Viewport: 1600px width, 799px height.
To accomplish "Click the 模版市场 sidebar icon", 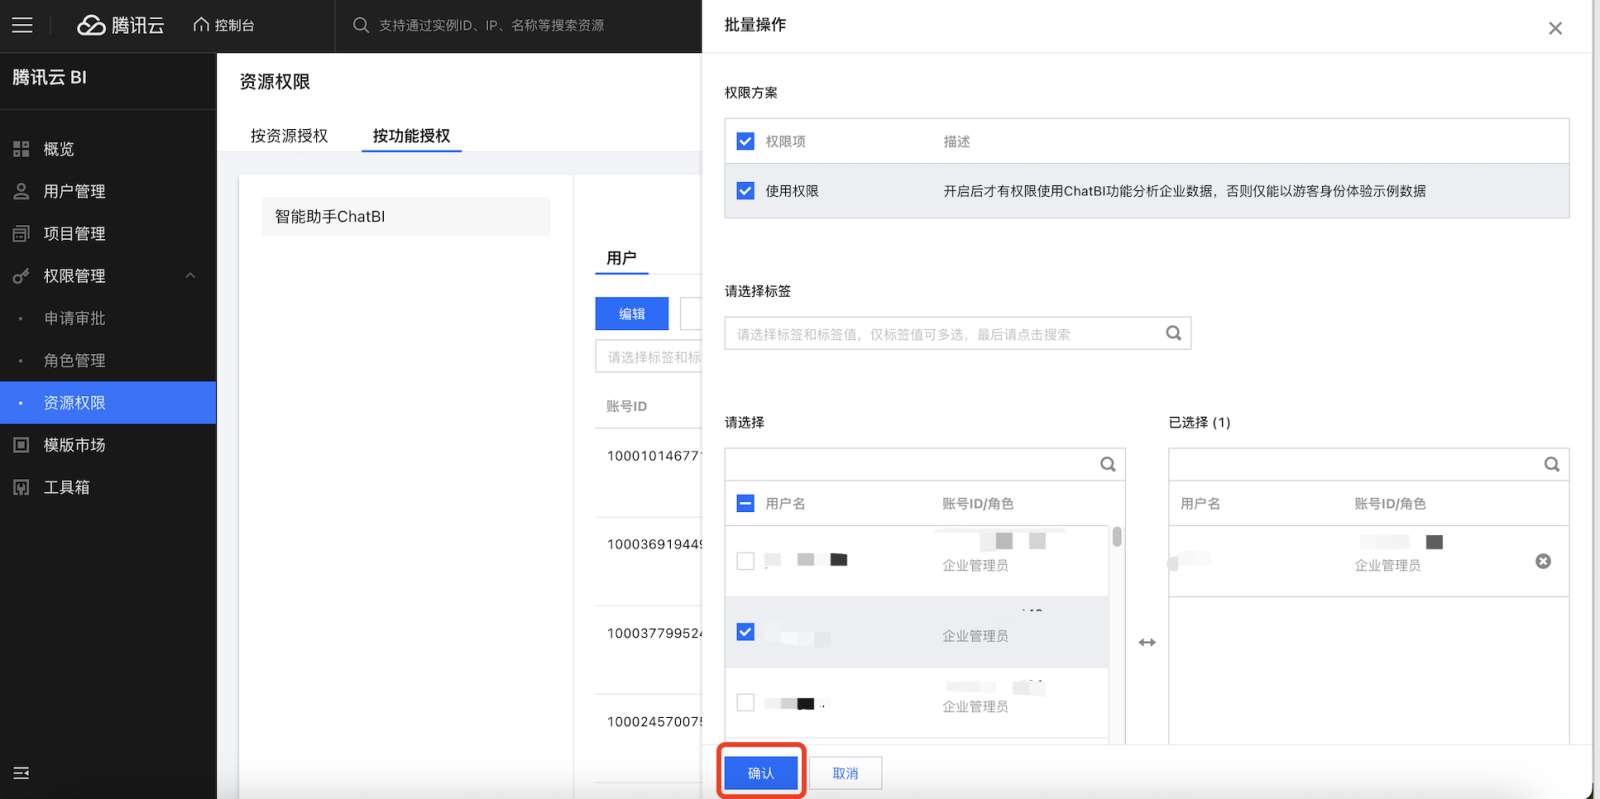I will tap(21, 445).
